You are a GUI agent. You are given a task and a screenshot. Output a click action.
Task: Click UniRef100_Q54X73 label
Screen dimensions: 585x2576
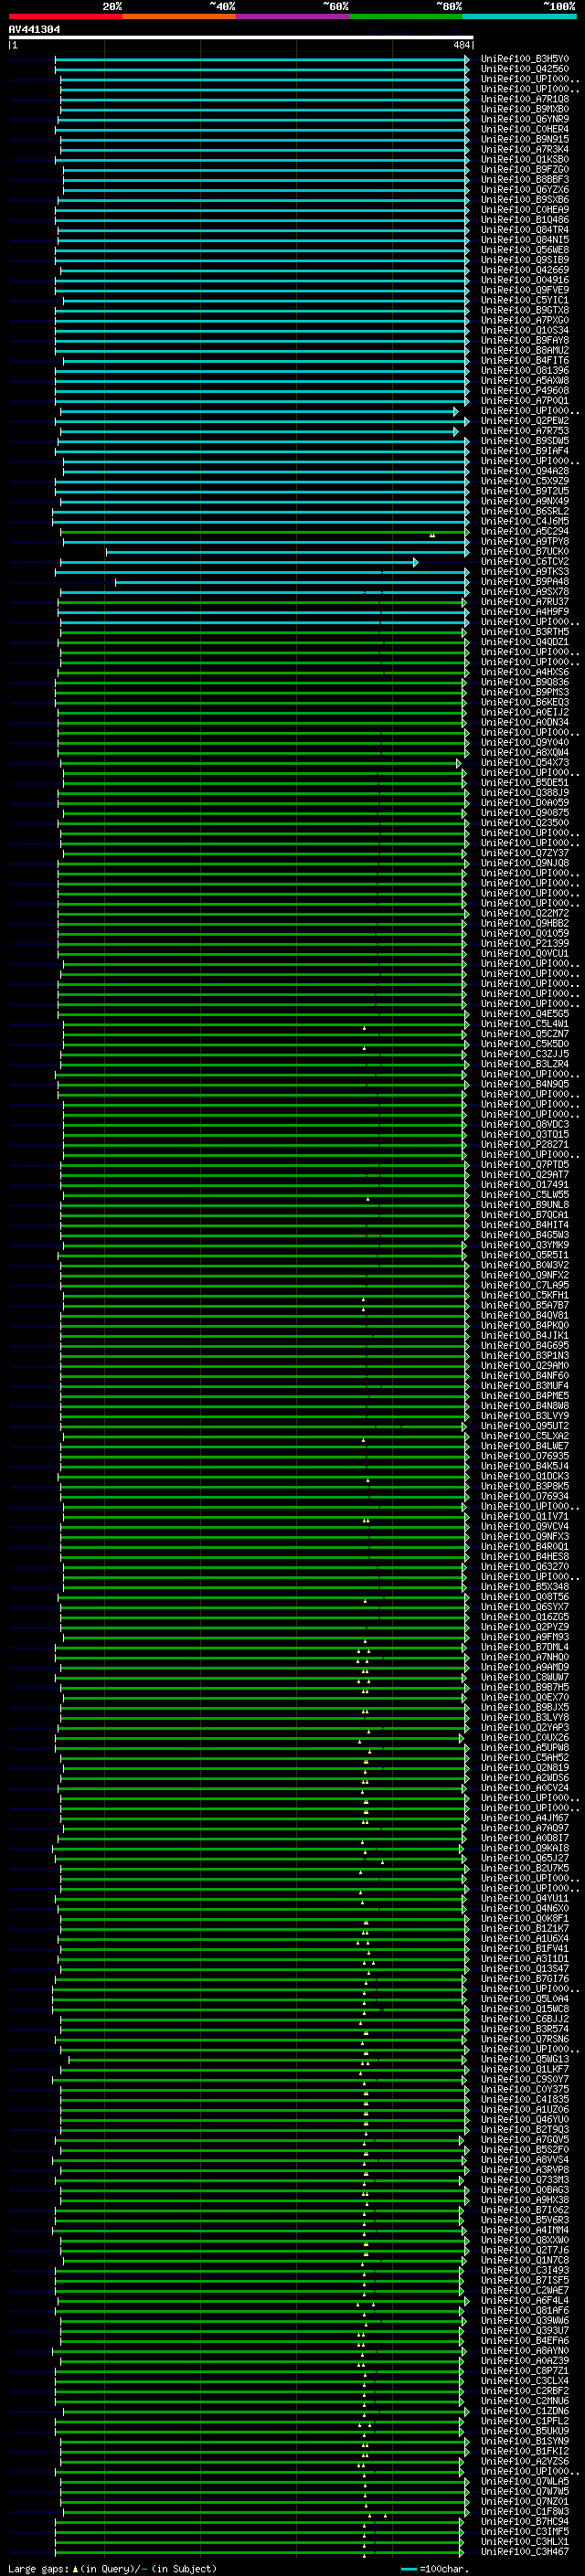(x=524, y=762)
